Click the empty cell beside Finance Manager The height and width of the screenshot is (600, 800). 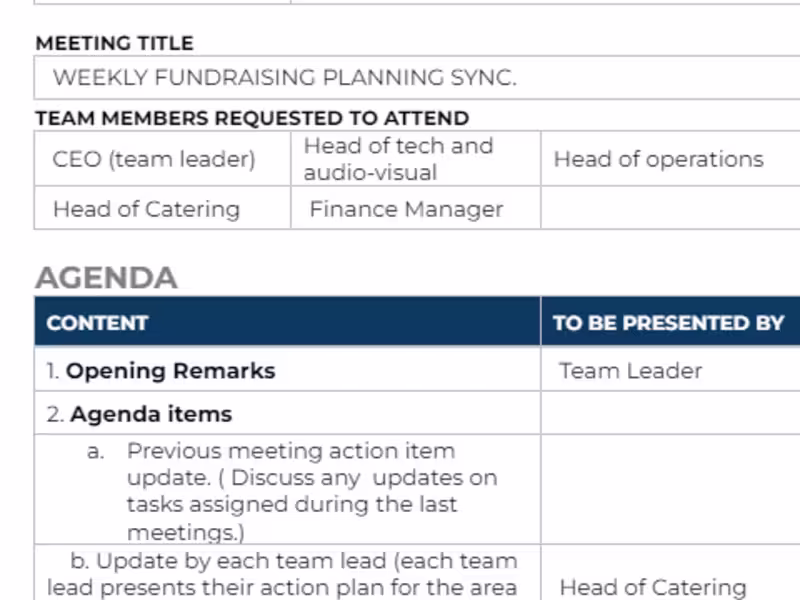(670, 209)
